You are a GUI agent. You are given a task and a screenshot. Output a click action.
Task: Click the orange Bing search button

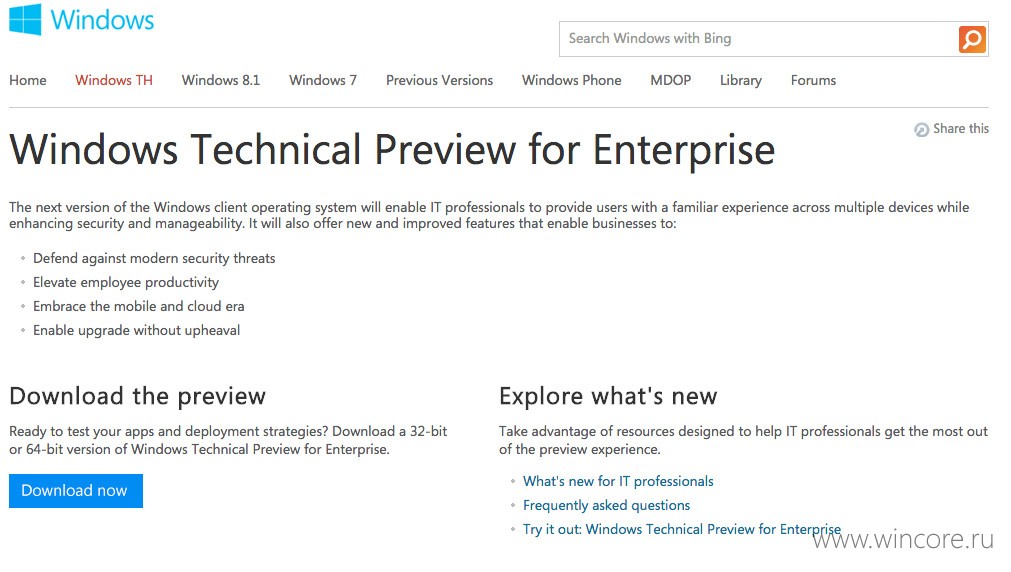pos(972,39)
